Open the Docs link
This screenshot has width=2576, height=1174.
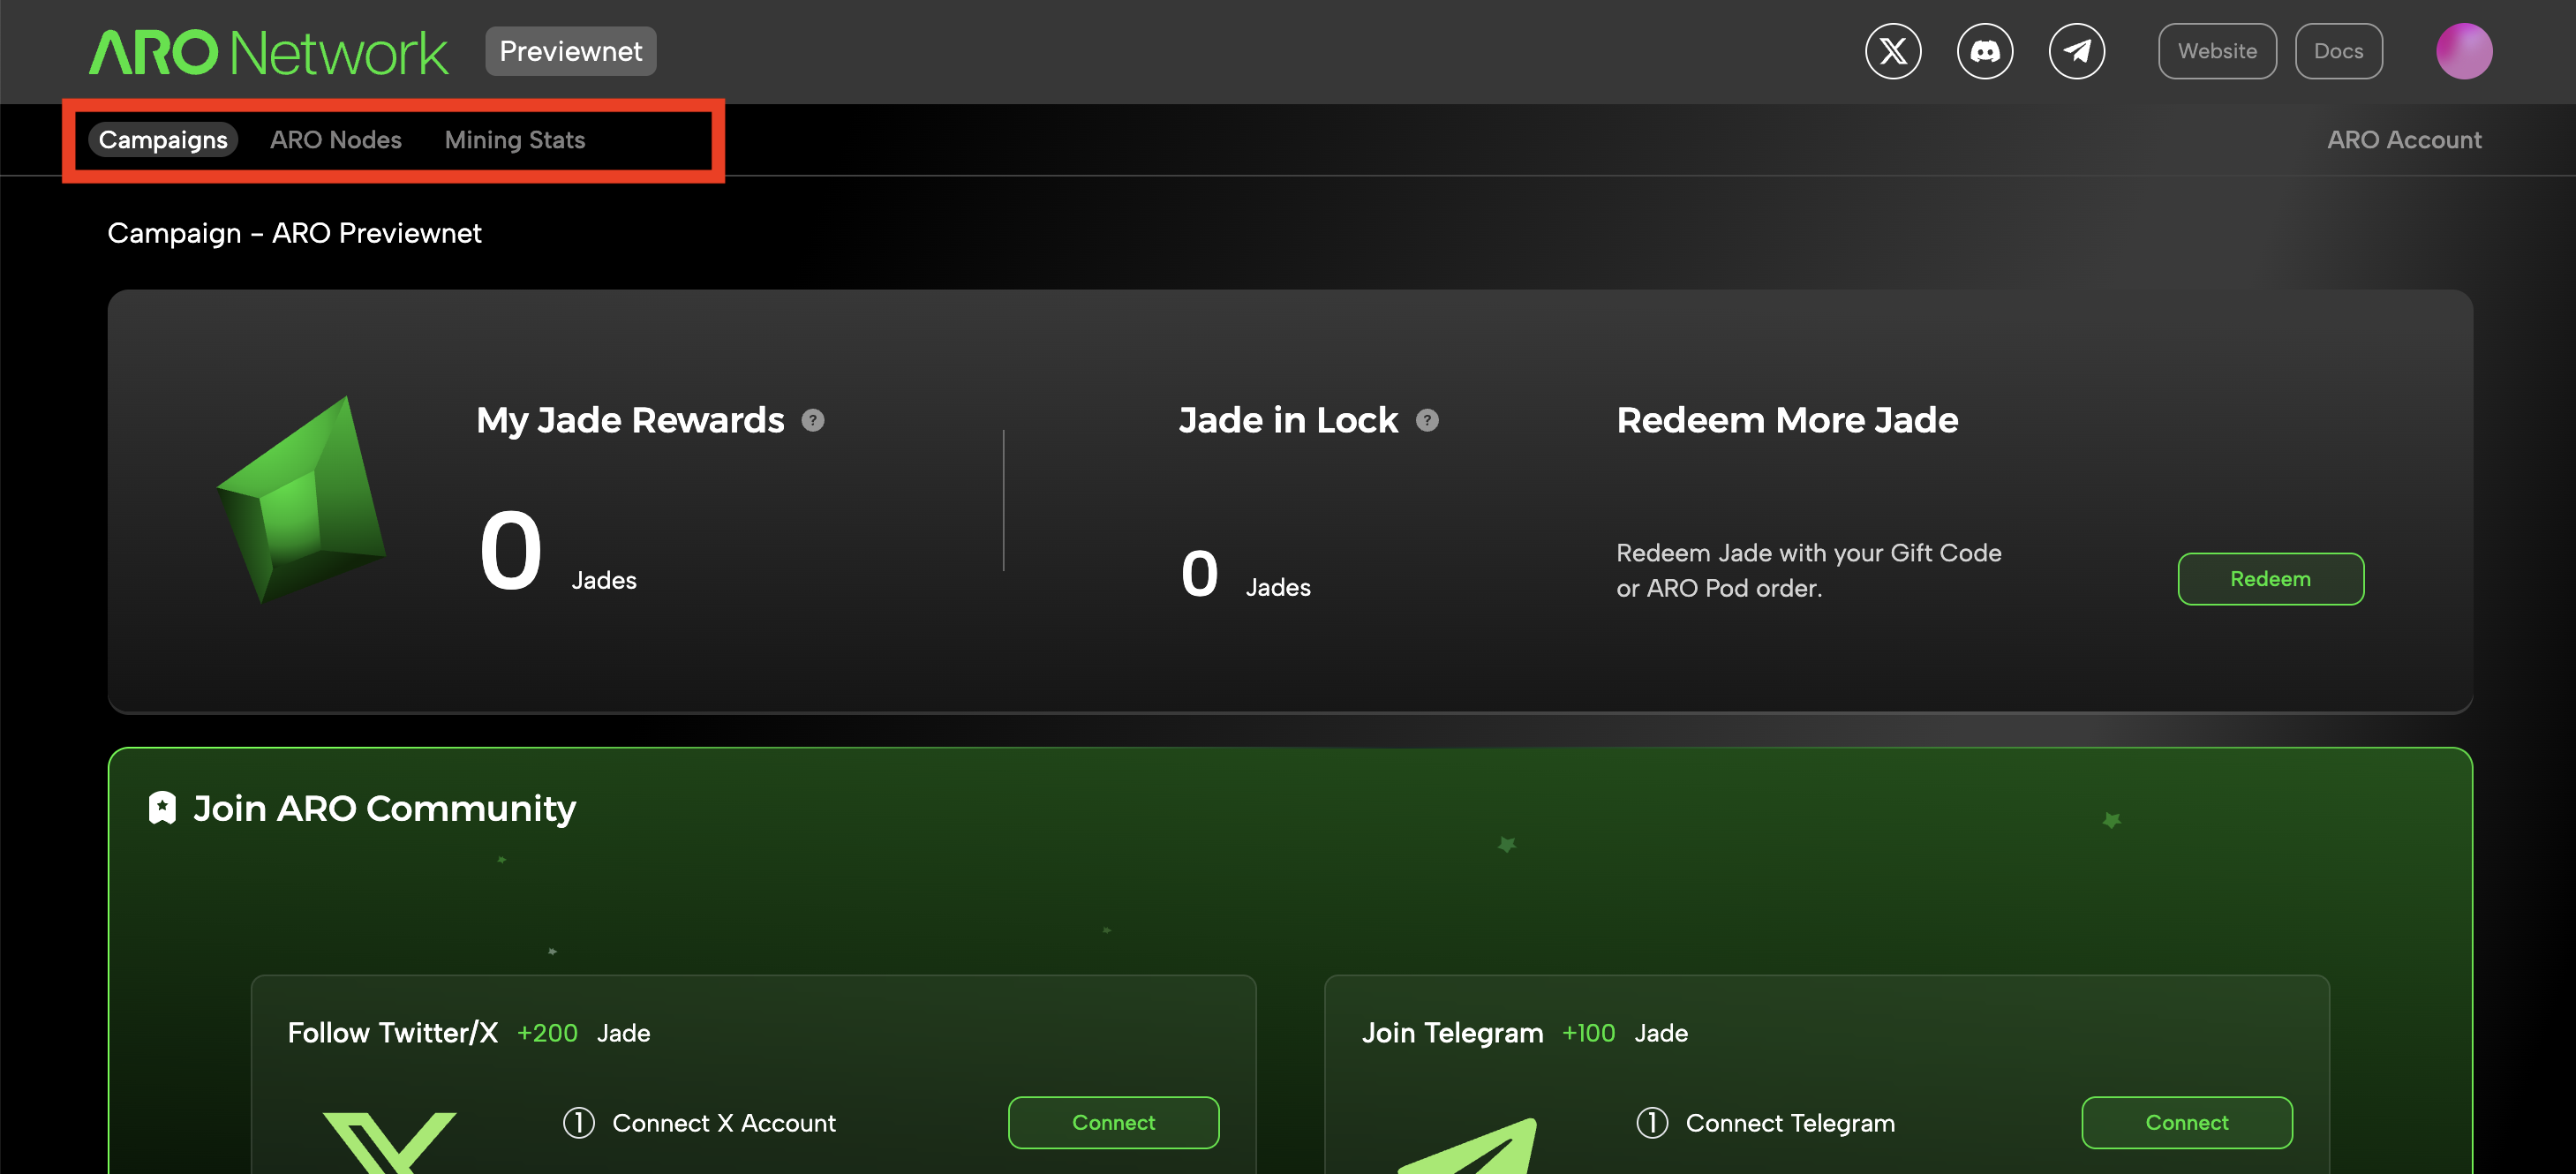pyautogui.click(x=2338, y=51)
